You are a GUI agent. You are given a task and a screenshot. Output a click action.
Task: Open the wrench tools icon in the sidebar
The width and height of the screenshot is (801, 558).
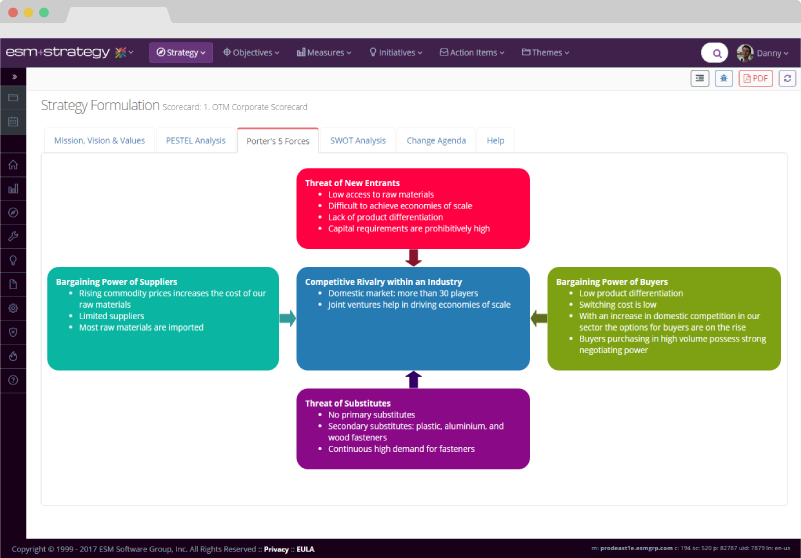point(13,236)
